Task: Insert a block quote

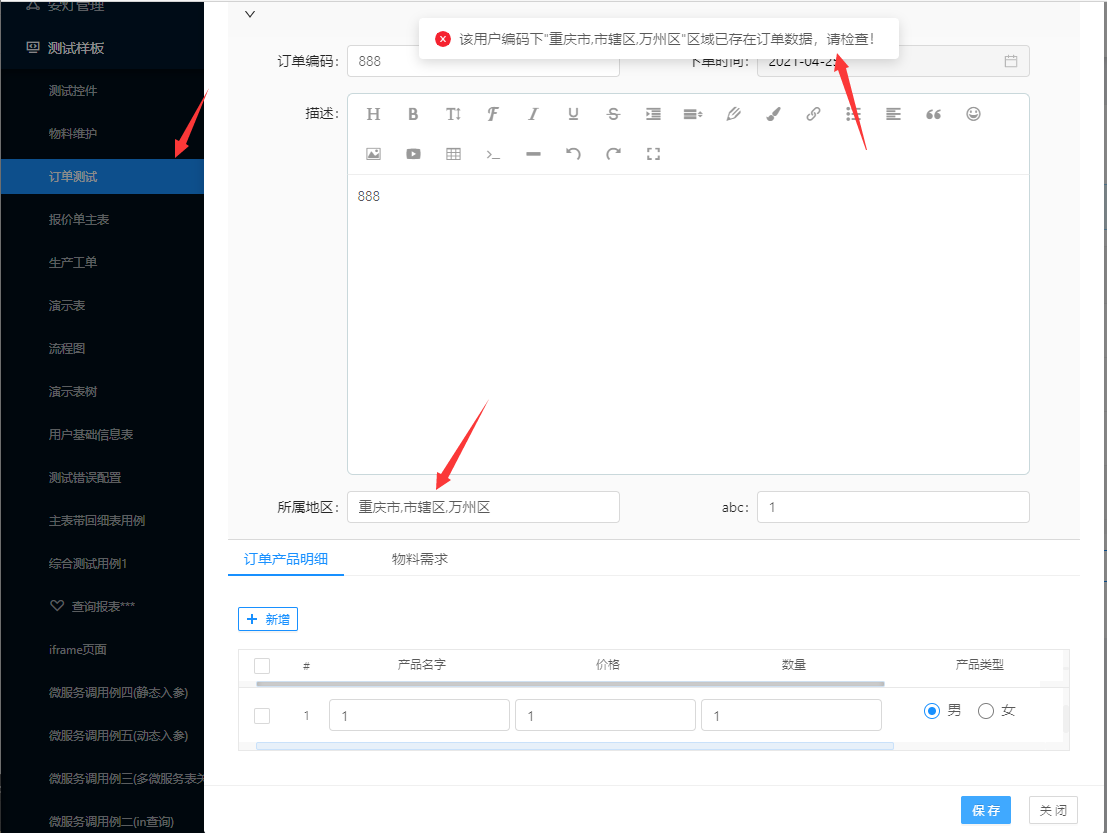Action: click(x=933, y=114)
